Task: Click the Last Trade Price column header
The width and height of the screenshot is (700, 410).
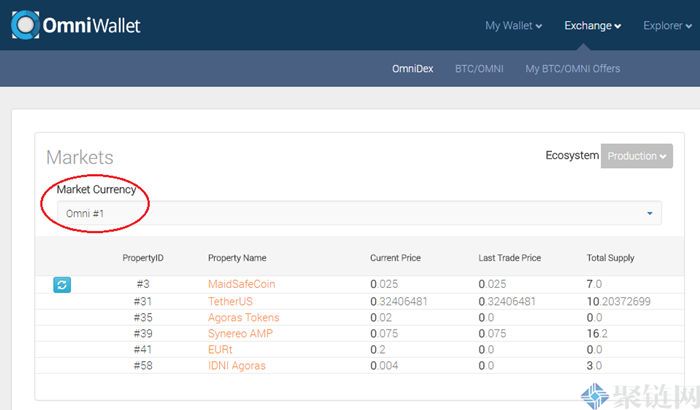Action: coord(510,258)
